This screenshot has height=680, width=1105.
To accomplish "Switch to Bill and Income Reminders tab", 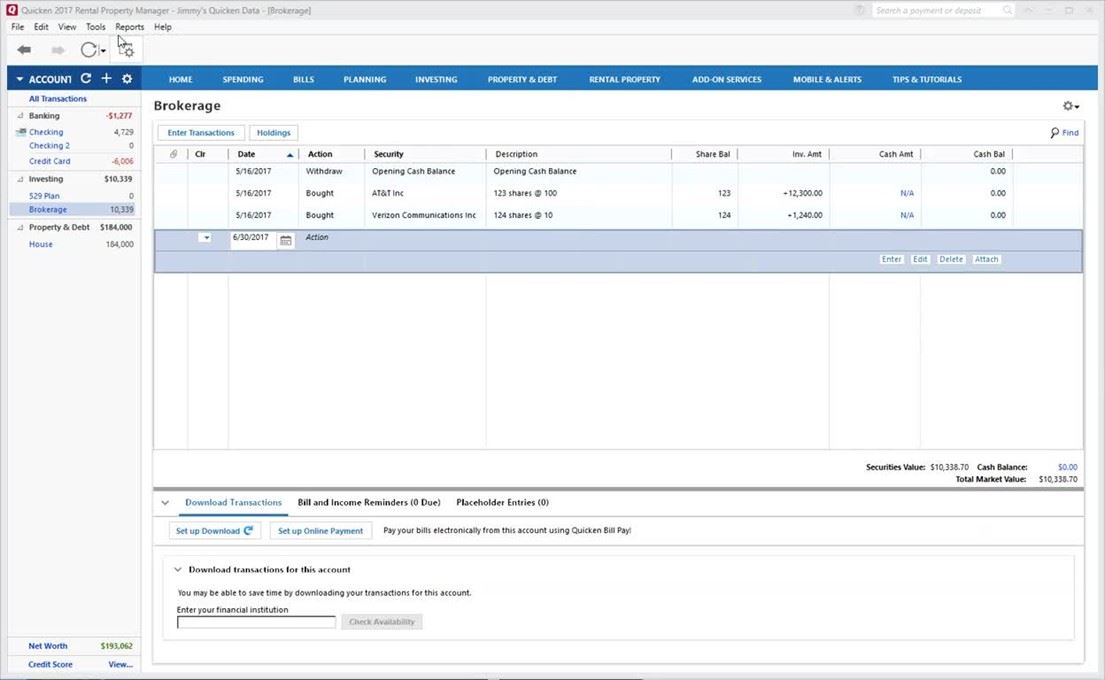I will (368, 503).
